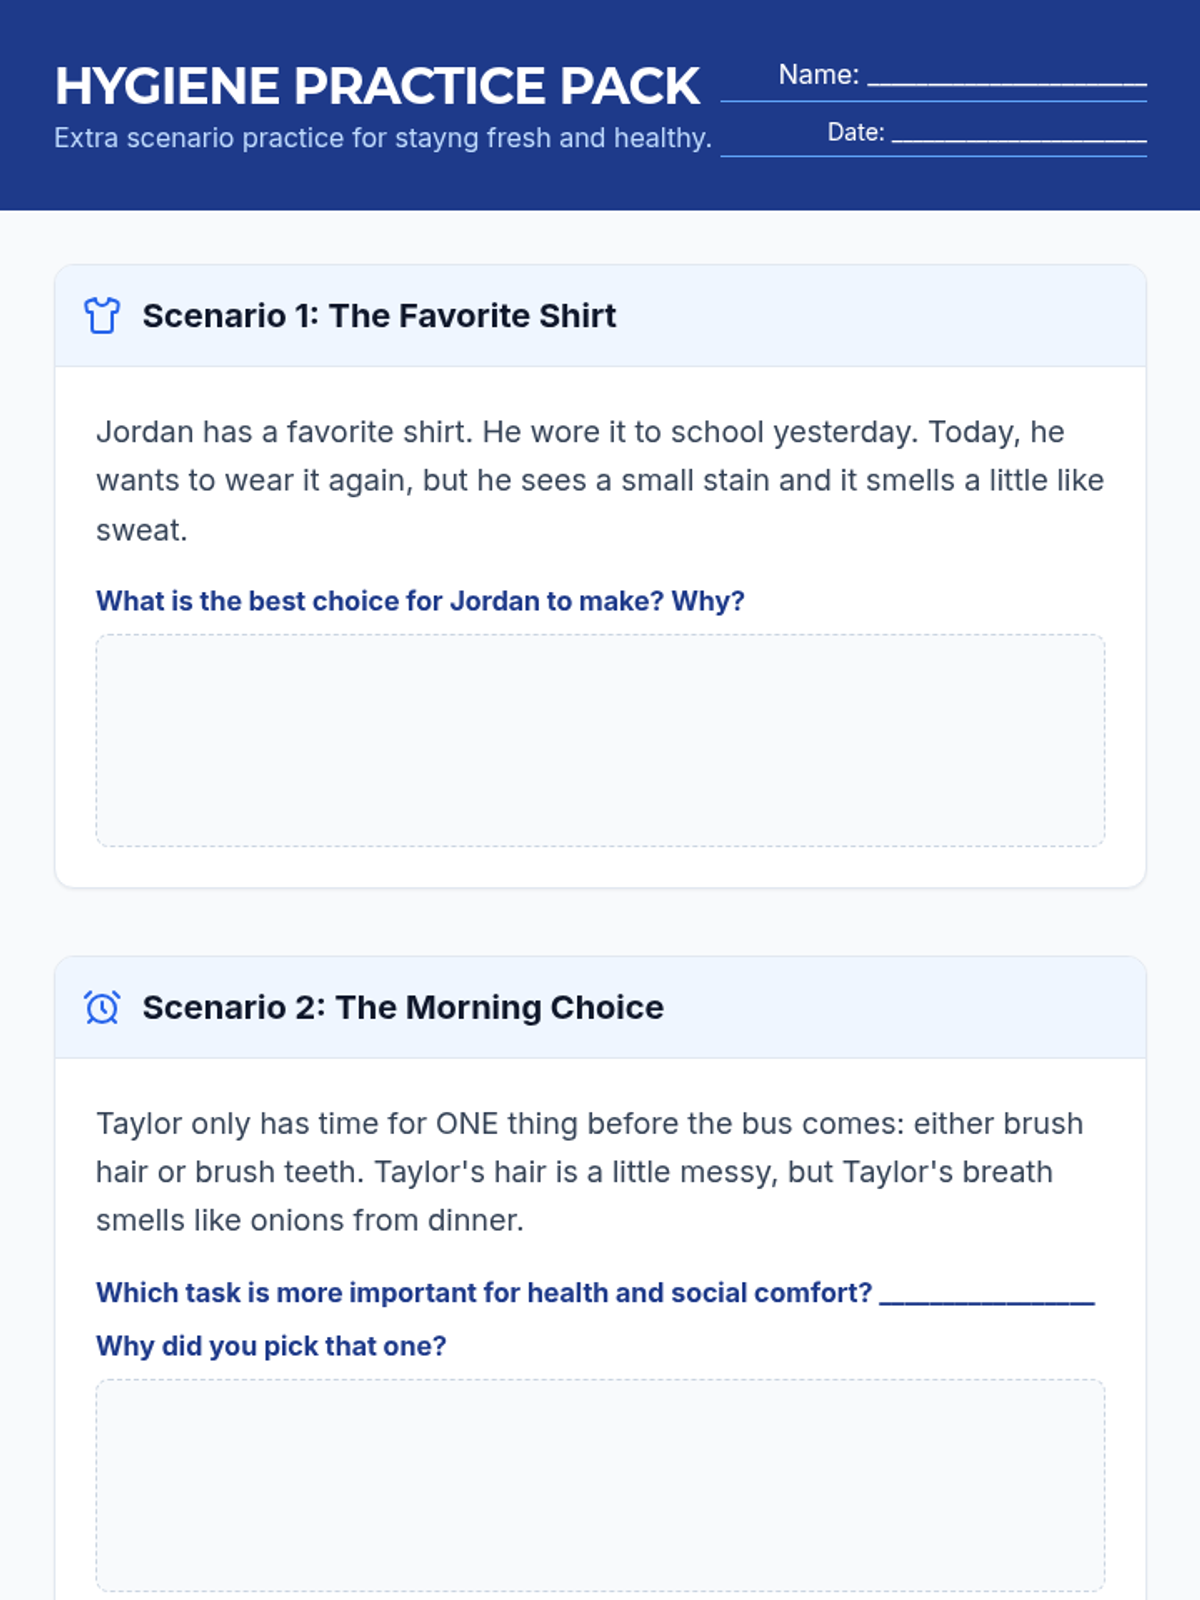
Task: Click the question "What is the best choice for Jordan"
Action: click(420, 601)
